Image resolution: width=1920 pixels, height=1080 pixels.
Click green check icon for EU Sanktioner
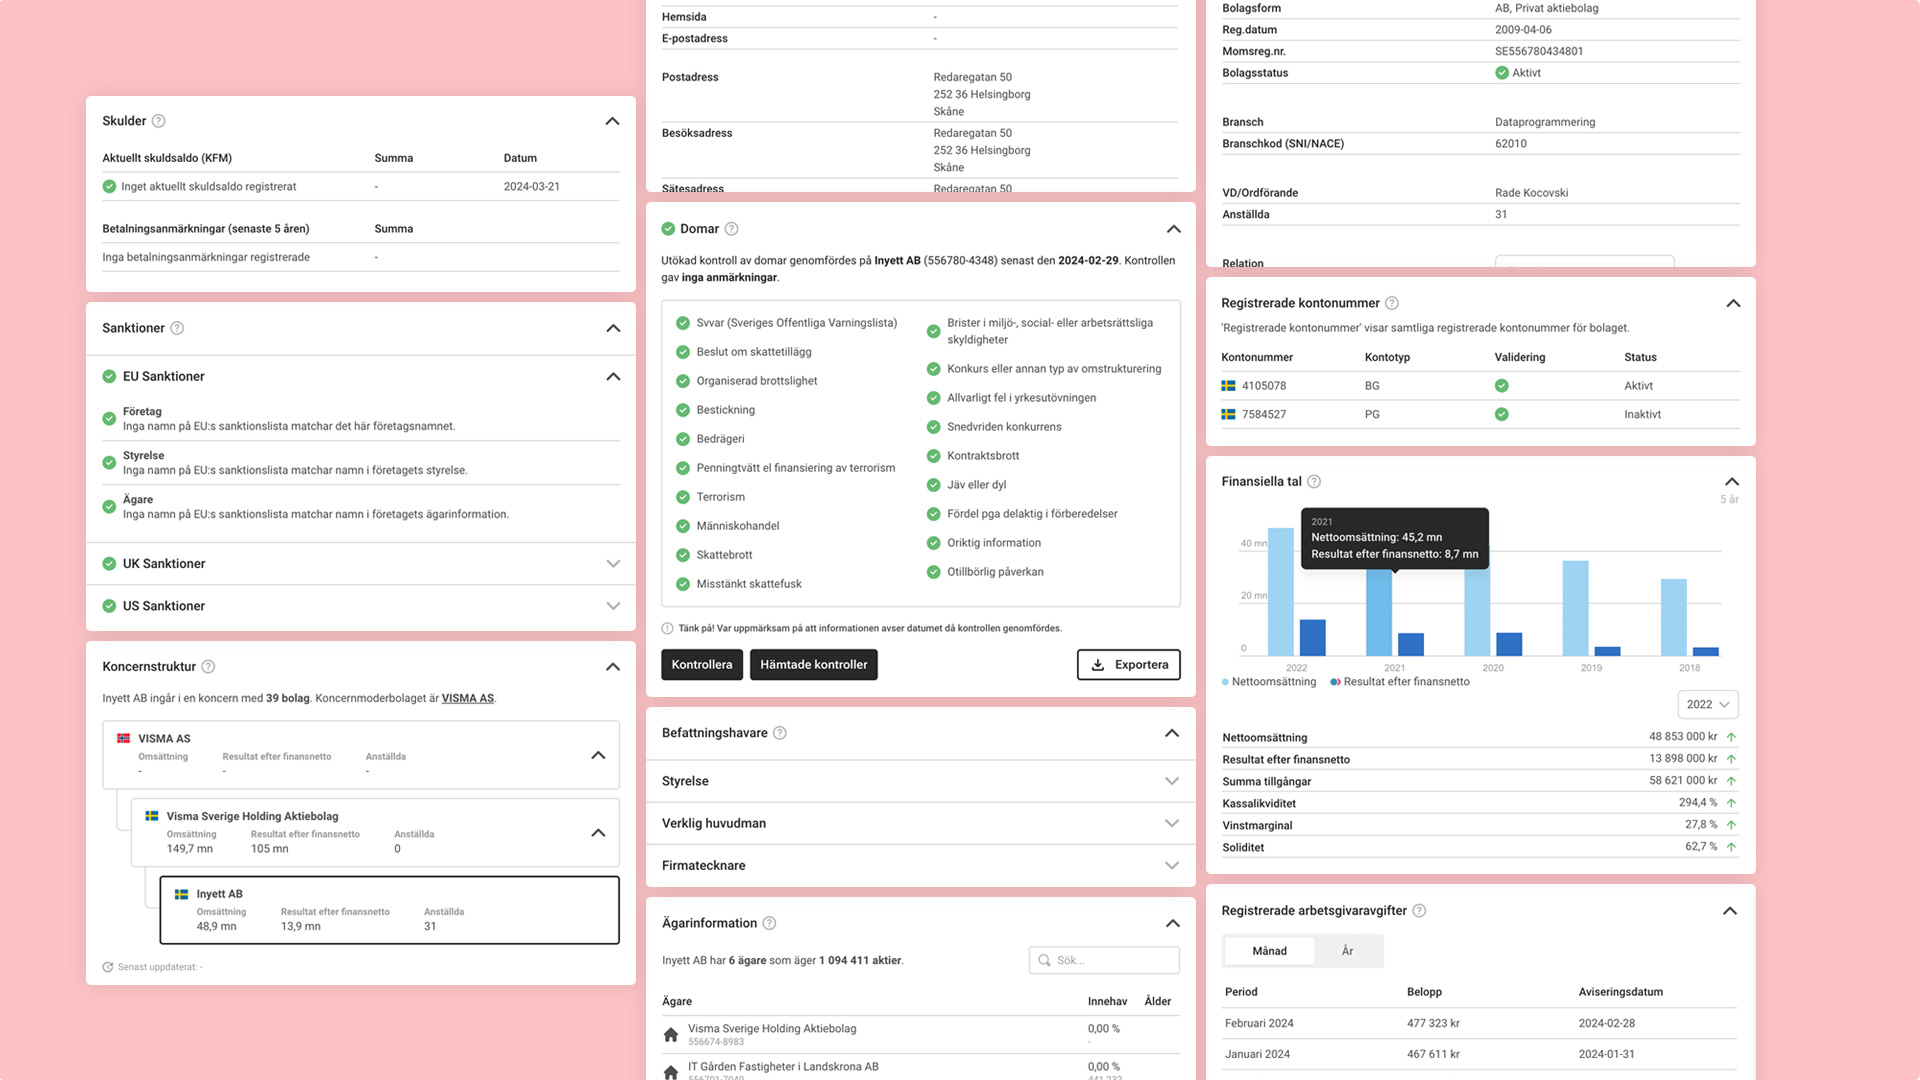(109, 377)
